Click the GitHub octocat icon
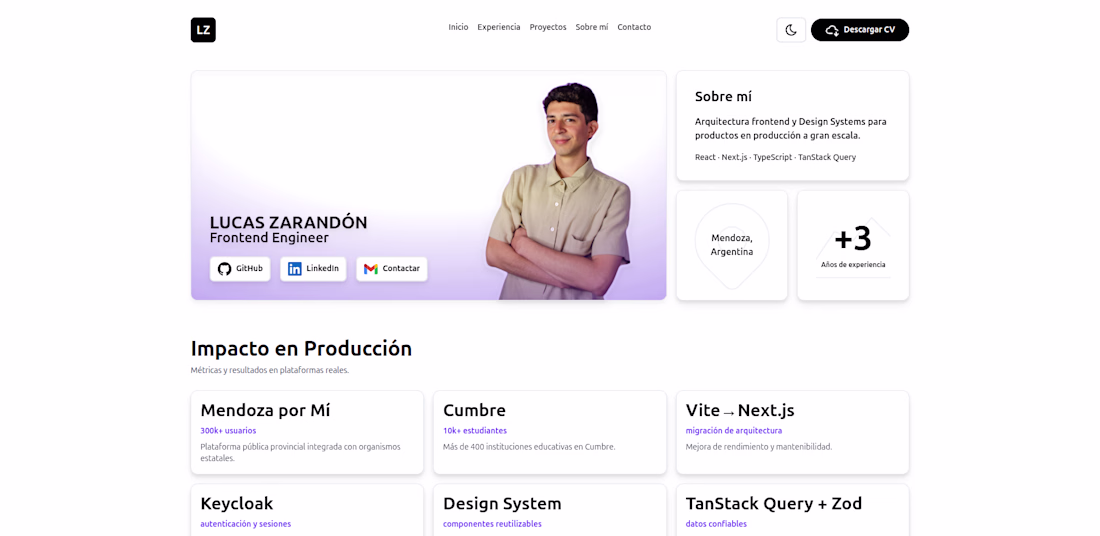The height and width of the screenshot is (536, 1100). [x=224, y=269]
